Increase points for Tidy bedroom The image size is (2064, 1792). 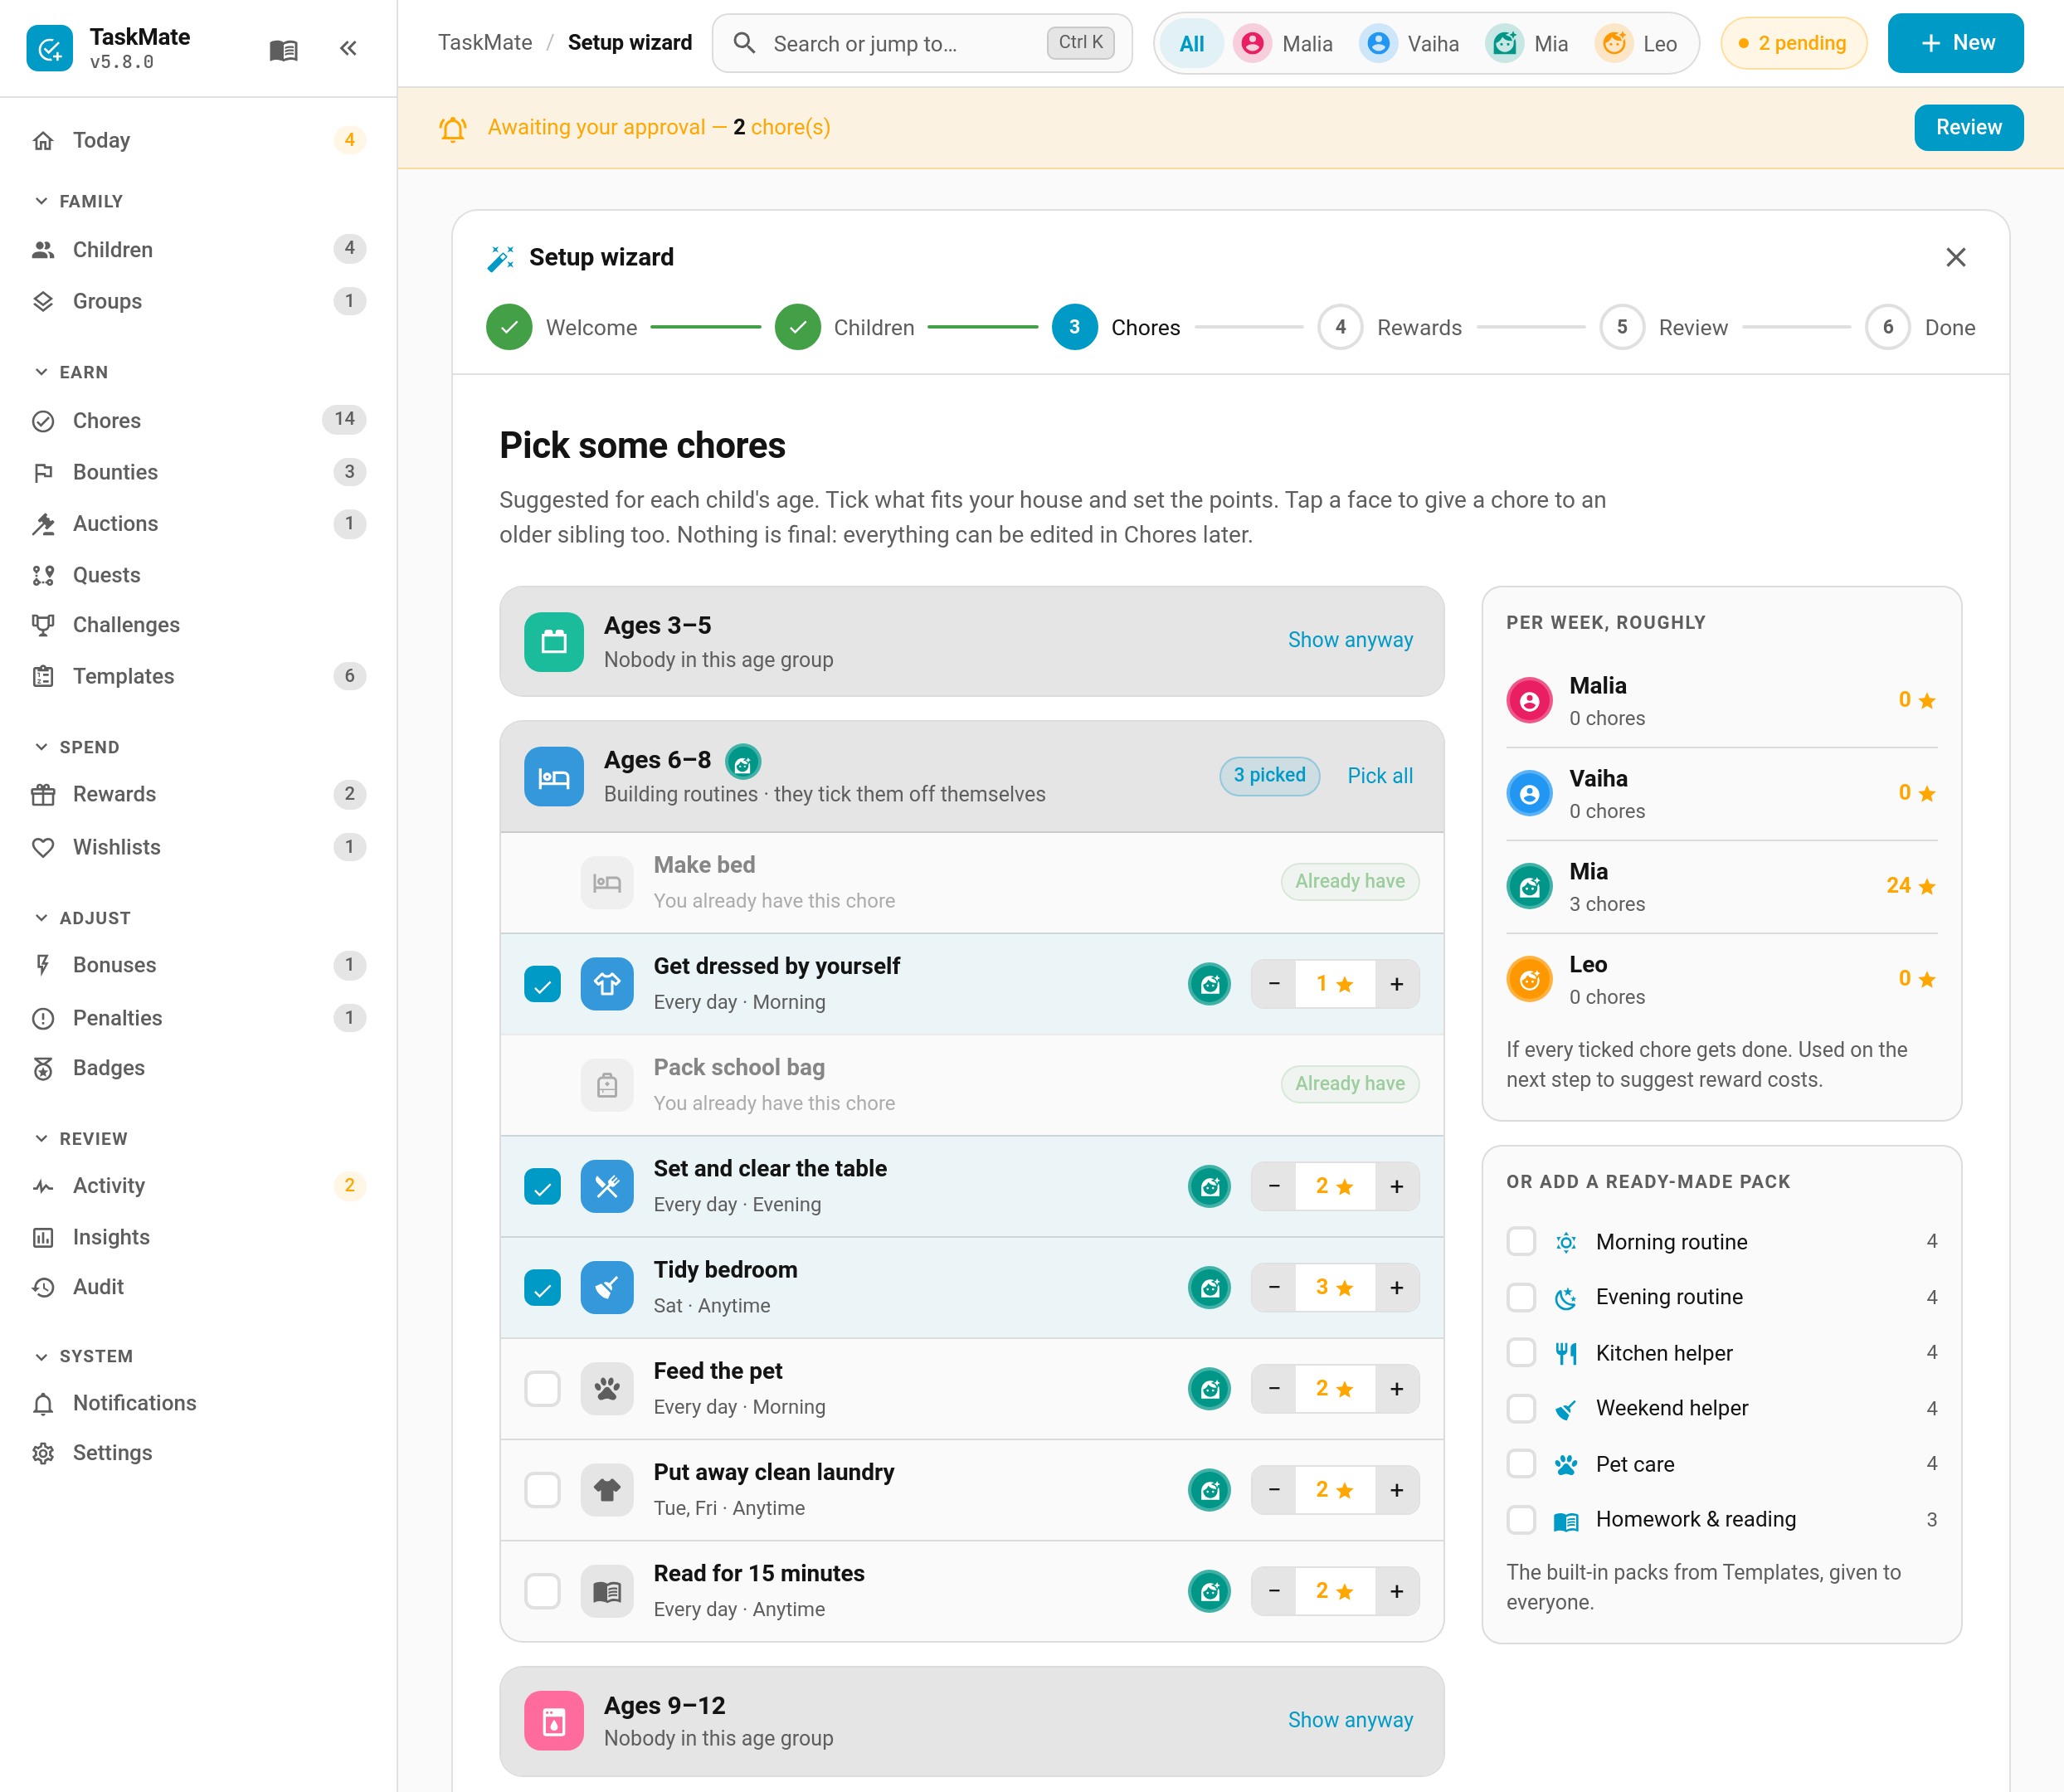point(1397,1288)
